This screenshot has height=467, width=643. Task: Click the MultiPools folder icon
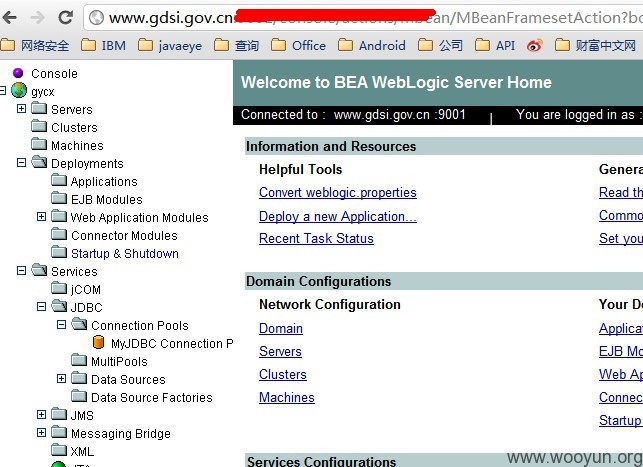click(79, 360)
